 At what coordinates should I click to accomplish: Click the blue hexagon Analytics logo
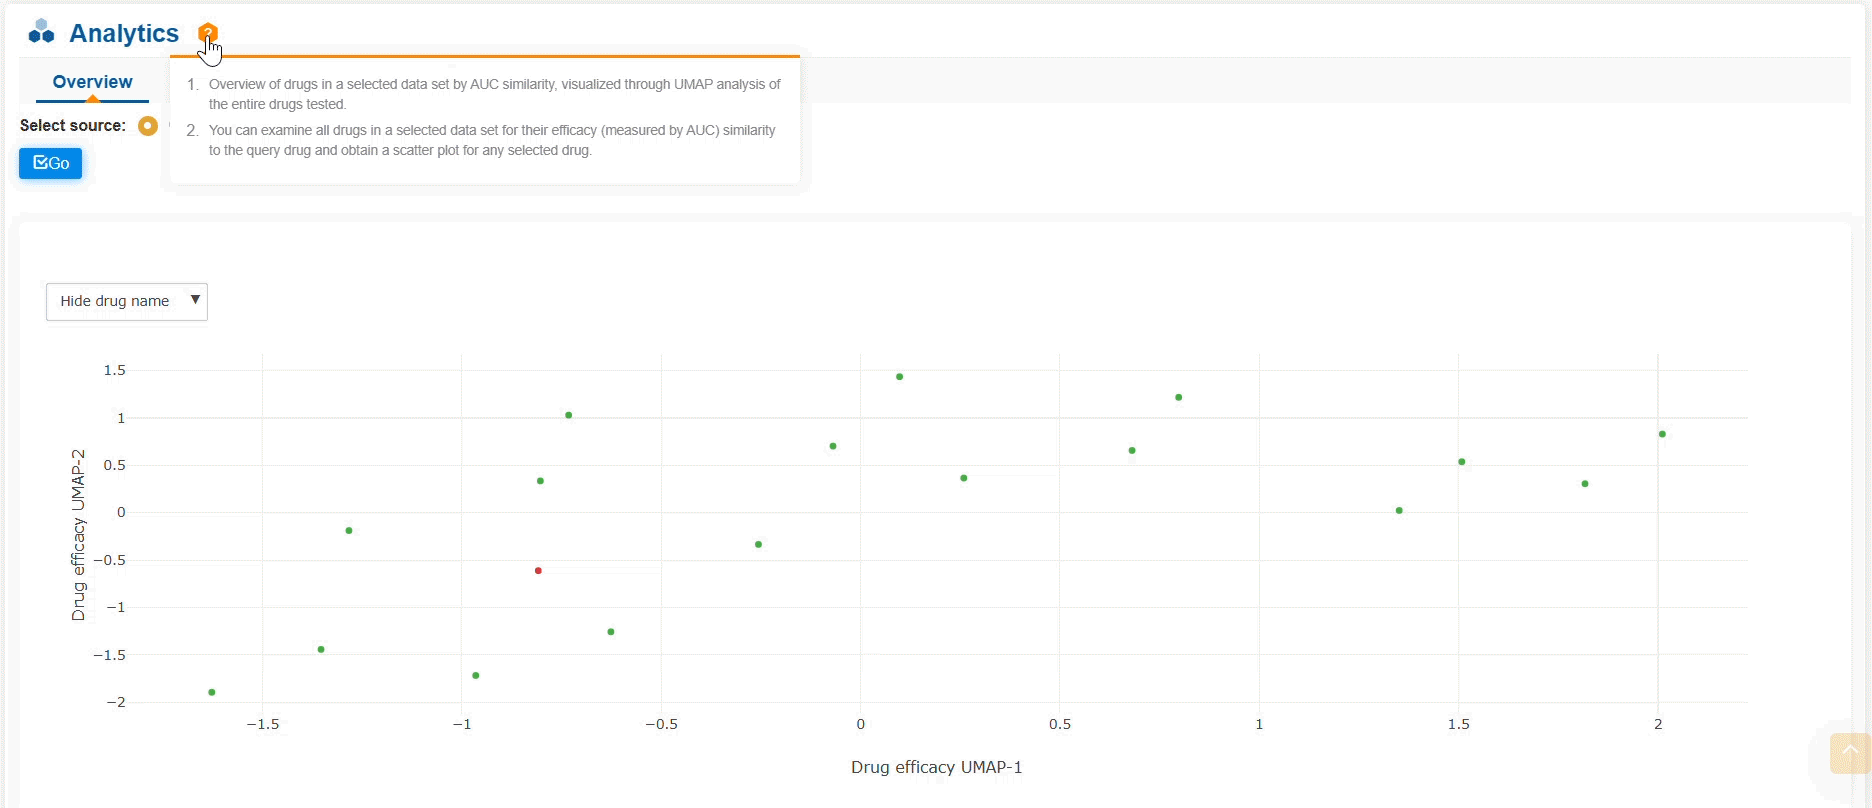tap(41, 32)
